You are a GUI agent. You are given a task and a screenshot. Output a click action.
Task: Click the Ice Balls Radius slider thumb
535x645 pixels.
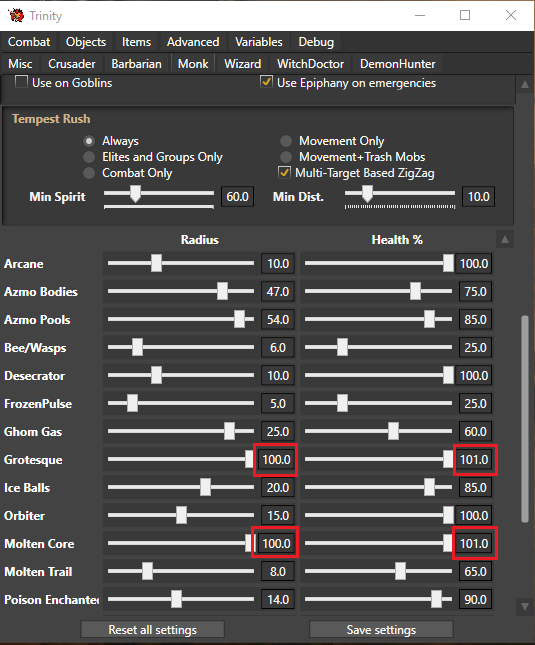tap(205, 487)
